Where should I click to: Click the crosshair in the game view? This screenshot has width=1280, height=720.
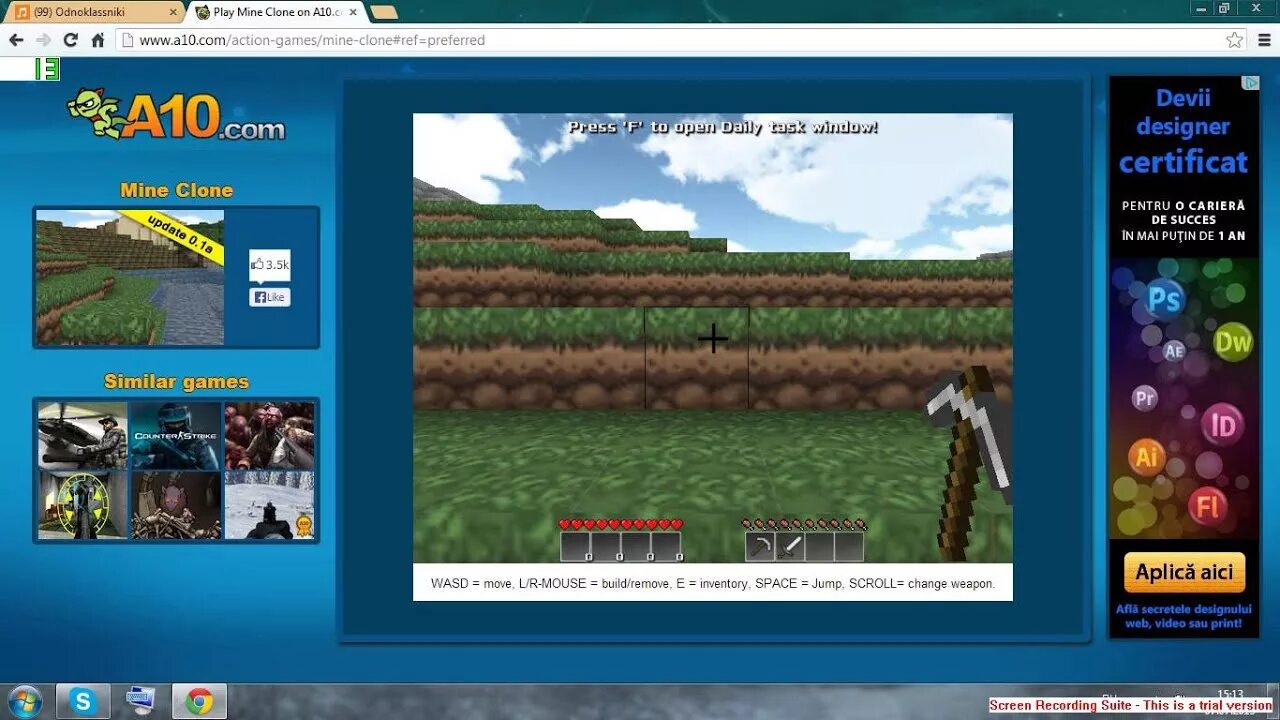[713, 339]
